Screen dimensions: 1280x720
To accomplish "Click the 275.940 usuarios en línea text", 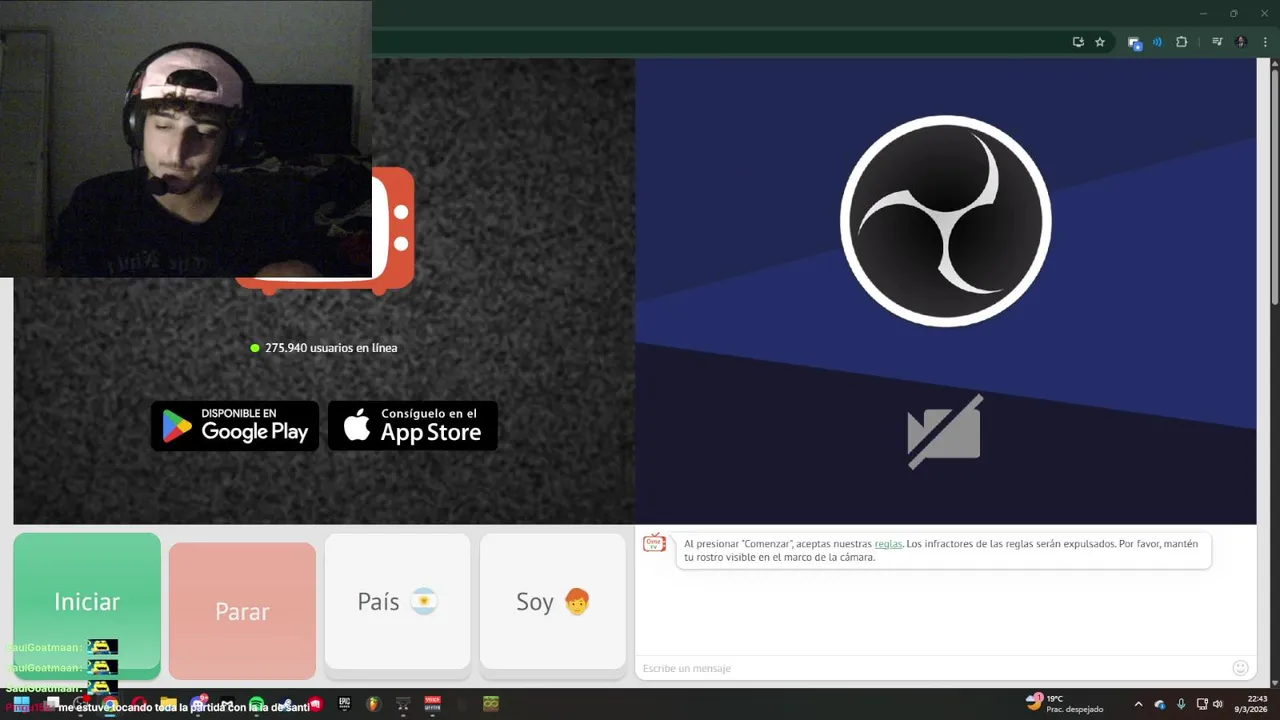I will pyautogui.click(x=331, y=348).
